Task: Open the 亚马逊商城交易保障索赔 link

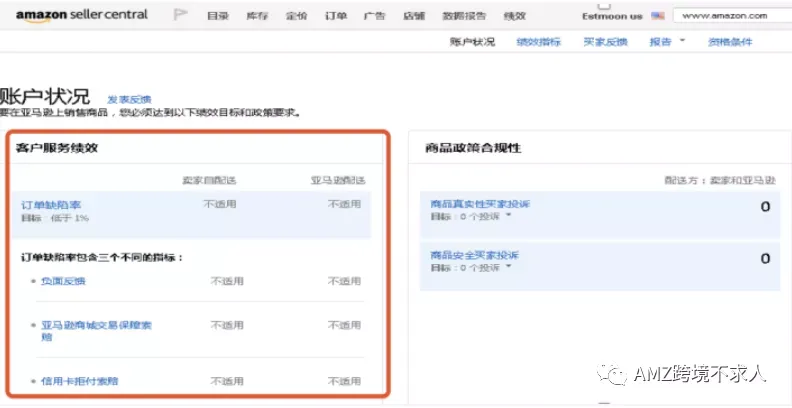Action: (x=96, y=331)
